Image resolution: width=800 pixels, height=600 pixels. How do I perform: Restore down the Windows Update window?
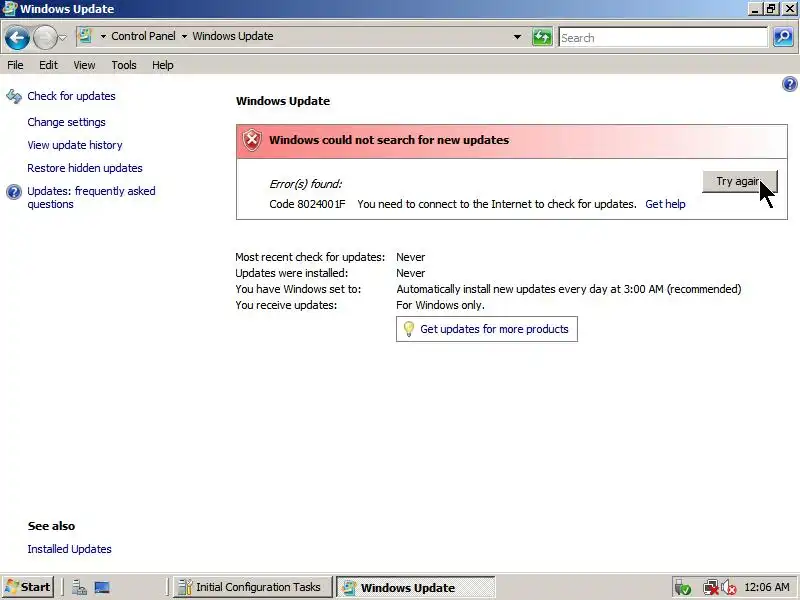point(770,9)
